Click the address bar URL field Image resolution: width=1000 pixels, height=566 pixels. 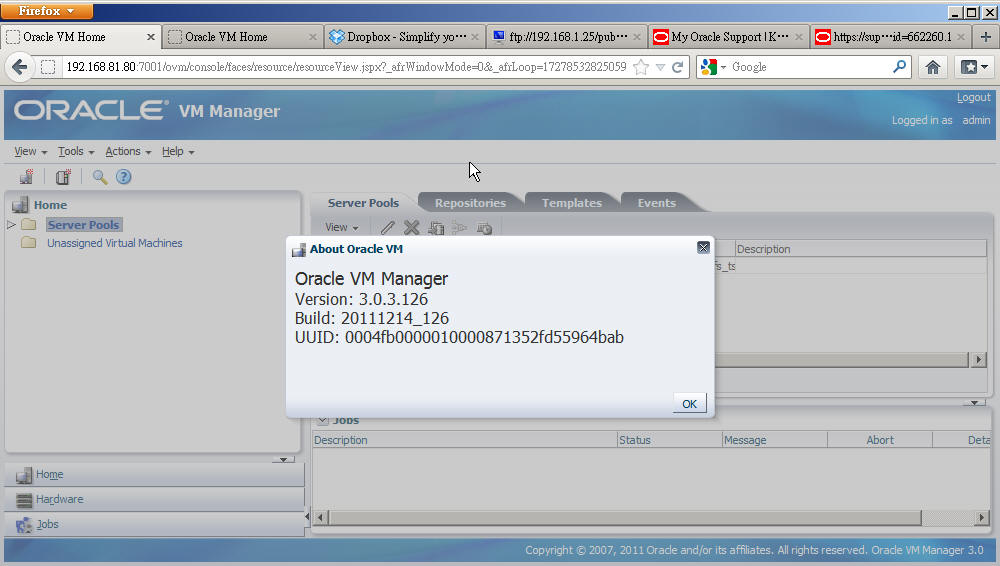(x=346, y=67)
